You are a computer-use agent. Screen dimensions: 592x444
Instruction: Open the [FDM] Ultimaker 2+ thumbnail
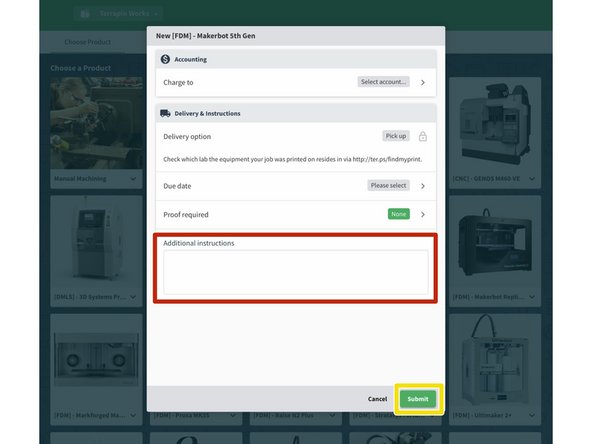(495, 359)
